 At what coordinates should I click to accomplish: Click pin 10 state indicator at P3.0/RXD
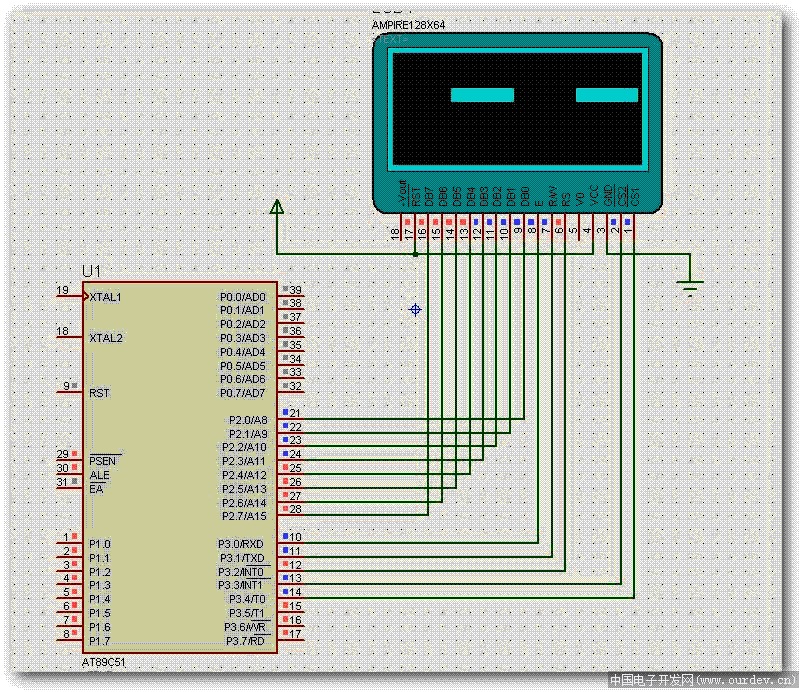(284, 537)
